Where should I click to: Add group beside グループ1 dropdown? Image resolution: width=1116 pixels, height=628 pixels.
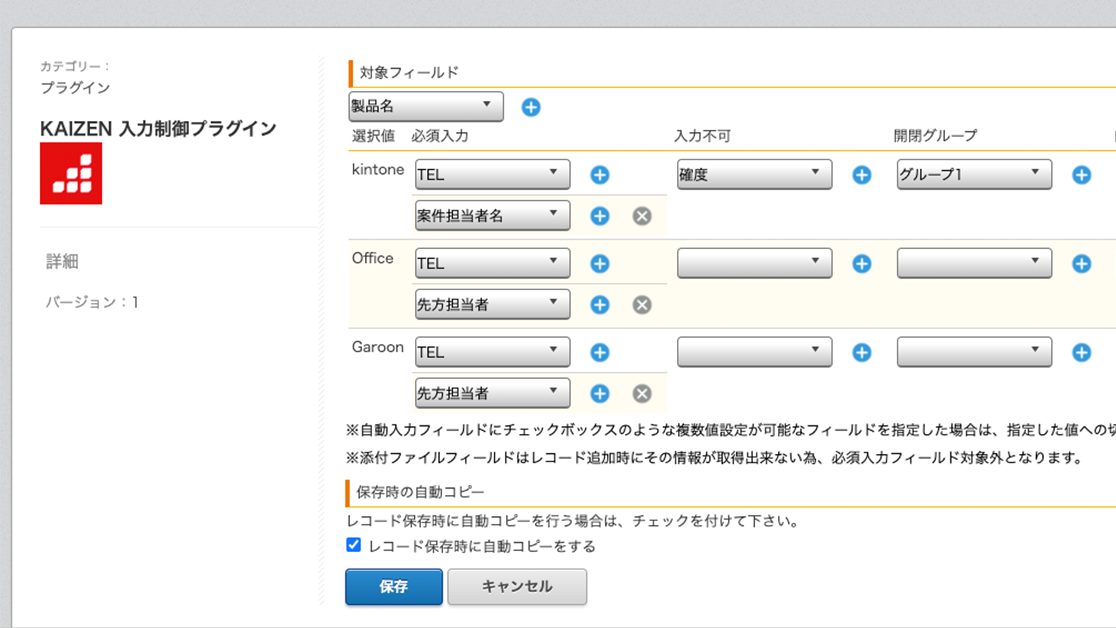1082,174
